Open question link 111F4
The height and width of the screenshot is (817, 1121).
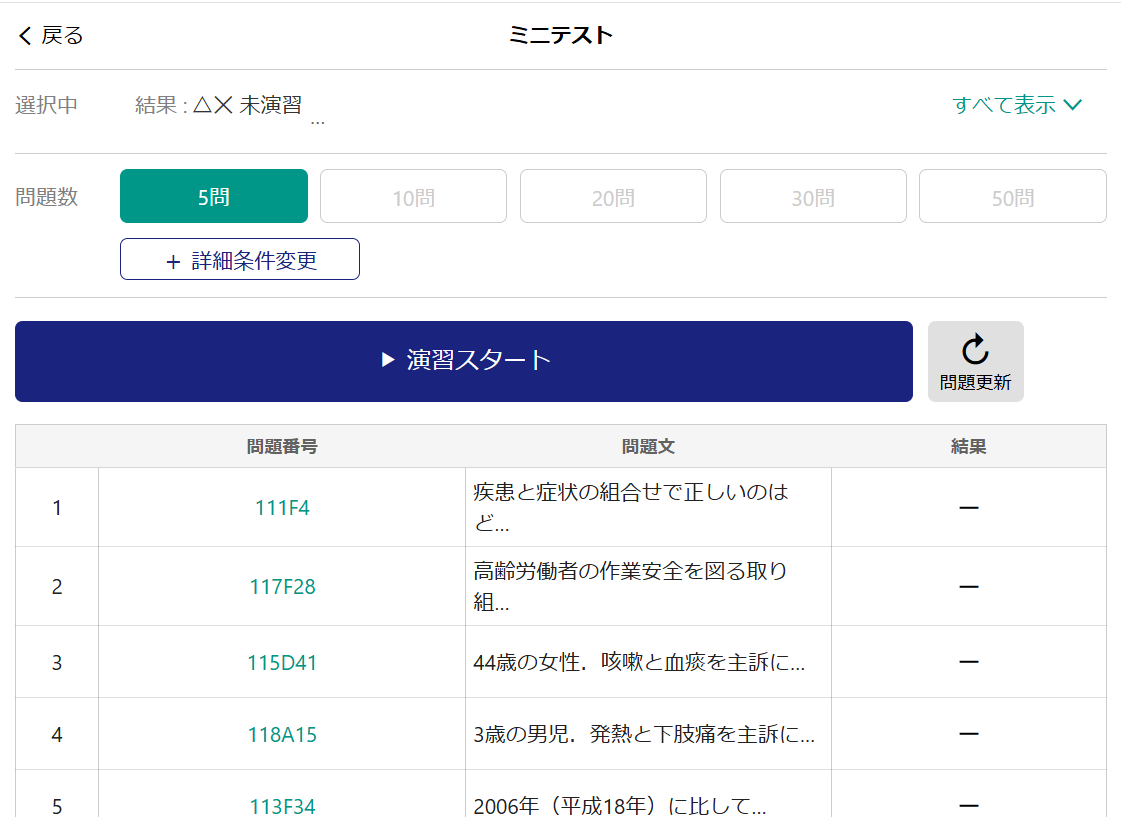(282, 508)
